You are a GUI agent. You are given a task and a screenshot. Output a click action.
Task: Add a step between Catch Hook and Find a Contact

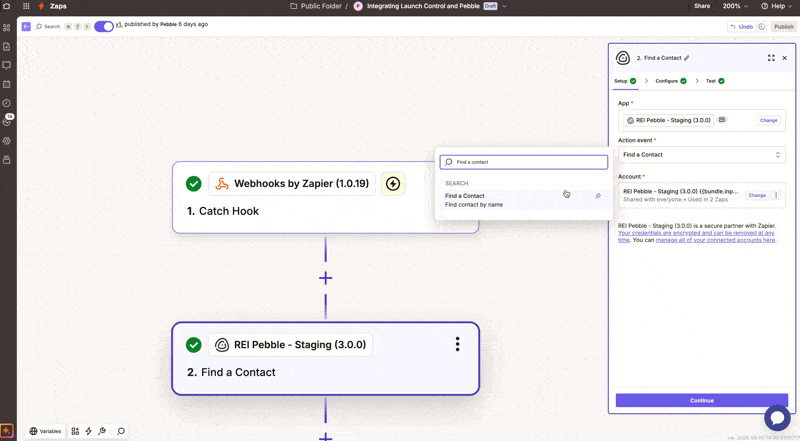click(x=326, y=278)
